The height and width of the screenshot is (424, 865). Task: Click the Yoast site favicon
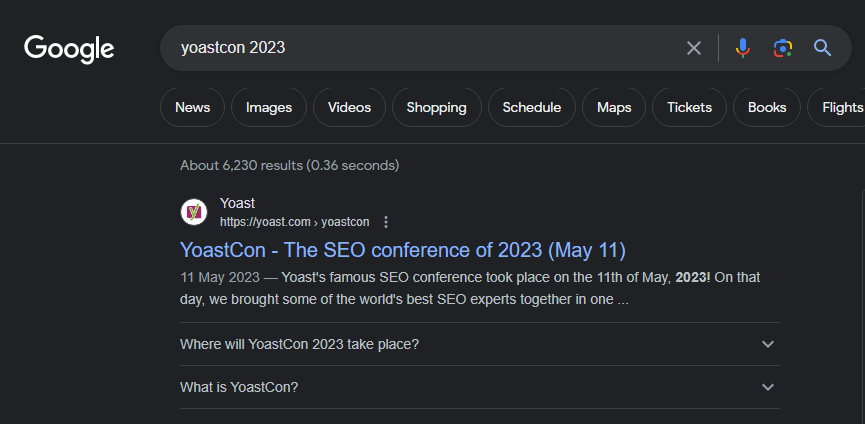tap(194, 212)
